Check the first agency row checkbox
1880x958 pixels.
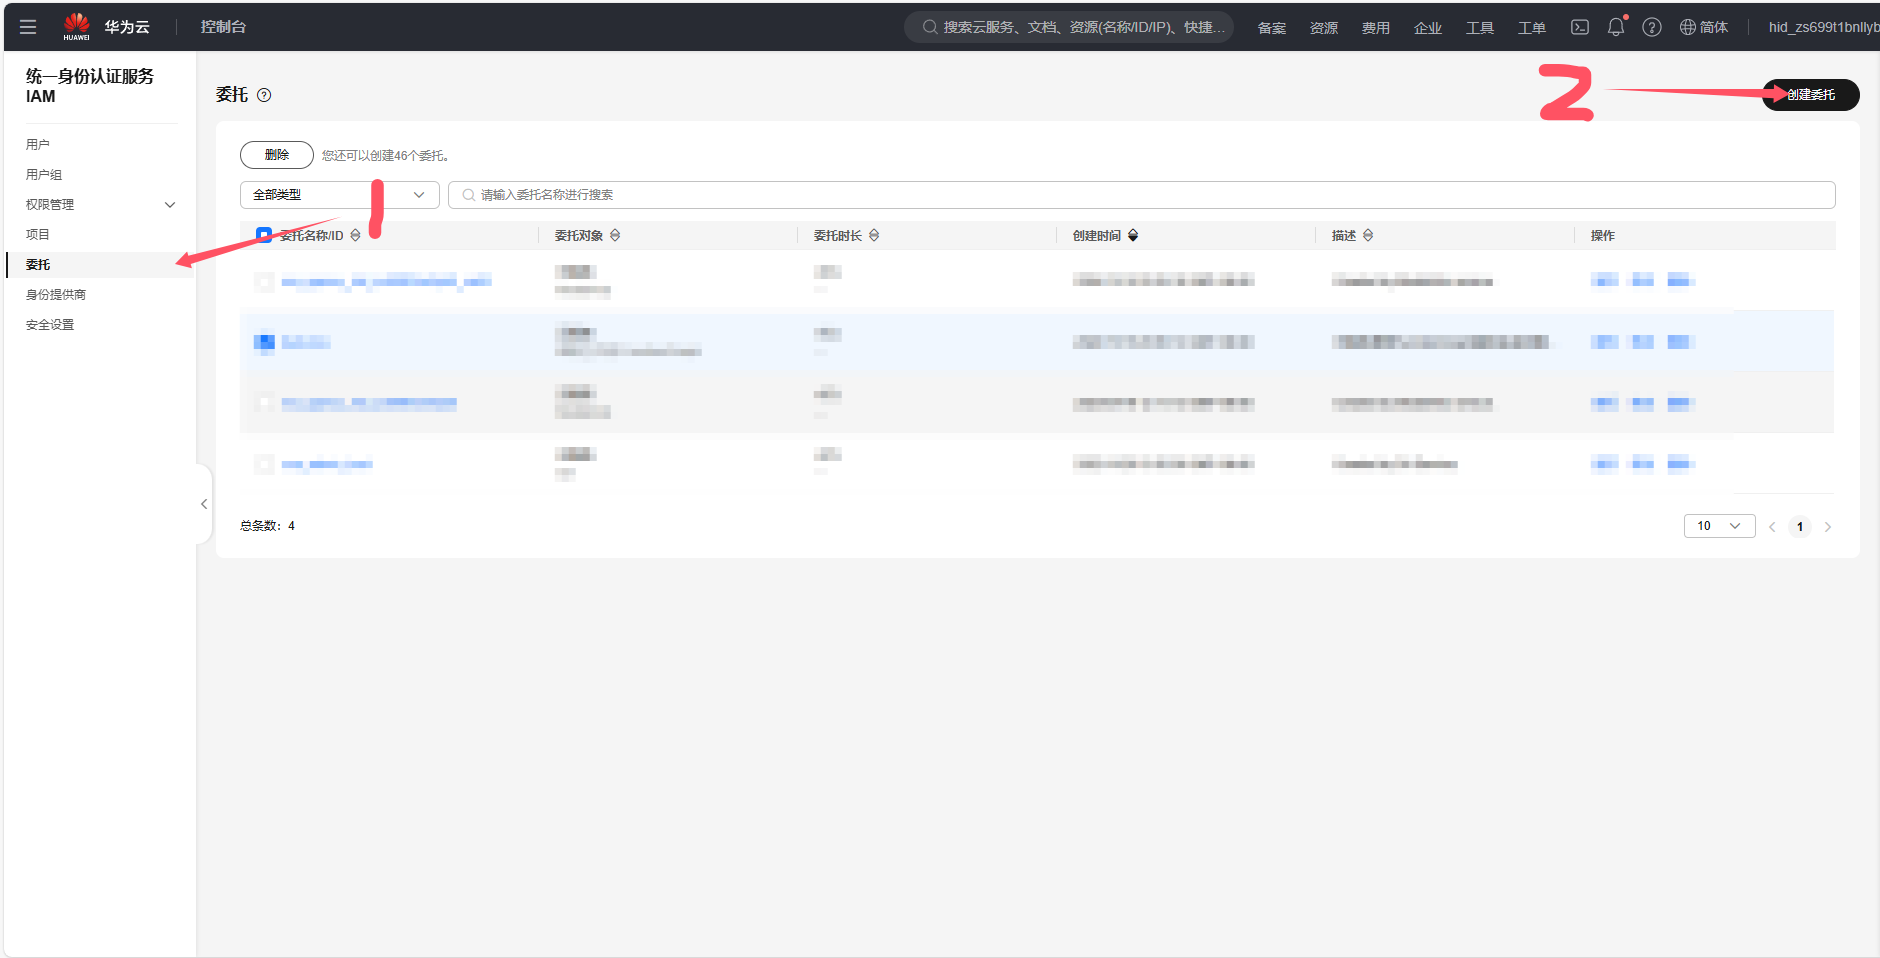(x=264, y=282)
